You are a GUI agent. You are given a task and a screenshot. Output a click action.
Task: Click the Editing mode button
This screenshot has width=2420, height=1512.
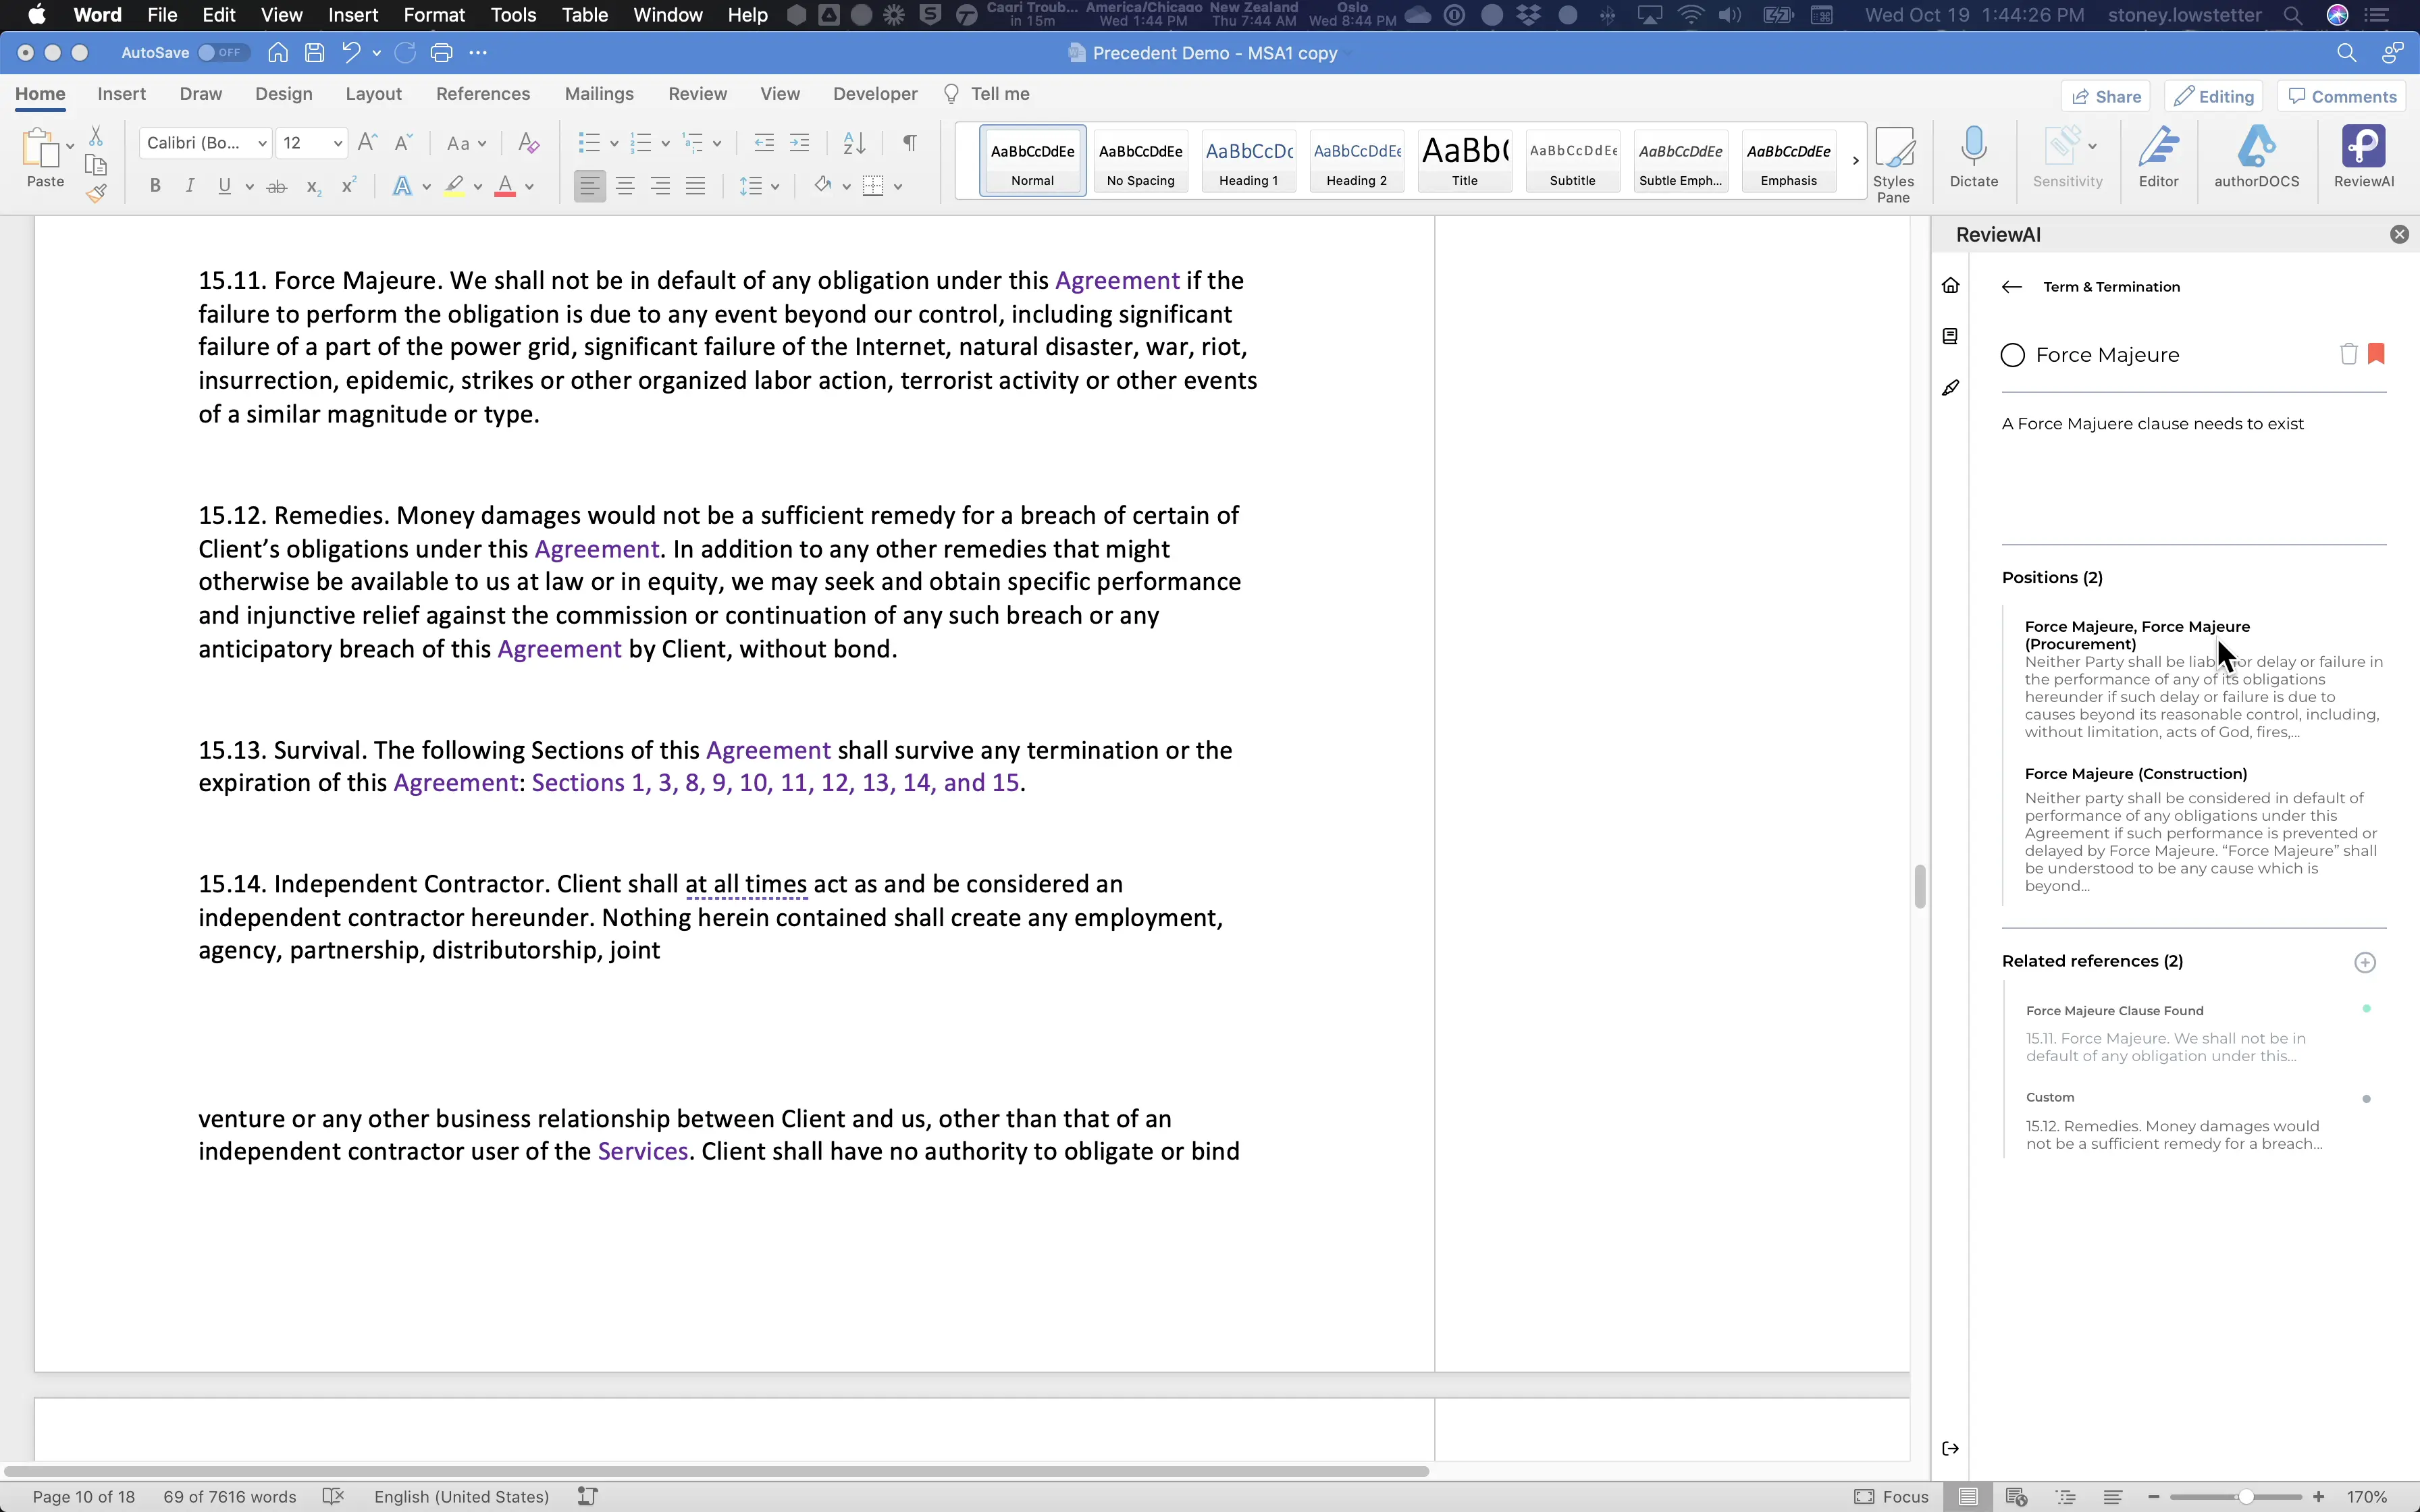2214,96
